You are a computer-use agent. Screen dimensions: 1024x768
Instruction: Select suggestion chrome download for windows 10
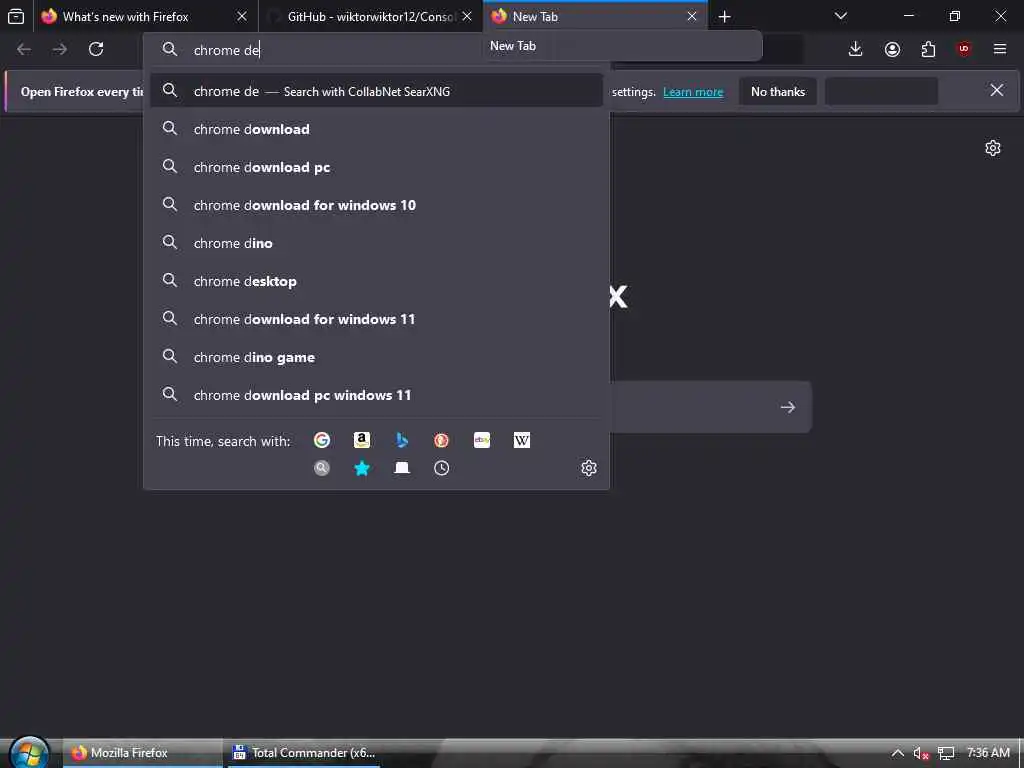pyautogui.click(x=376, y=205)
